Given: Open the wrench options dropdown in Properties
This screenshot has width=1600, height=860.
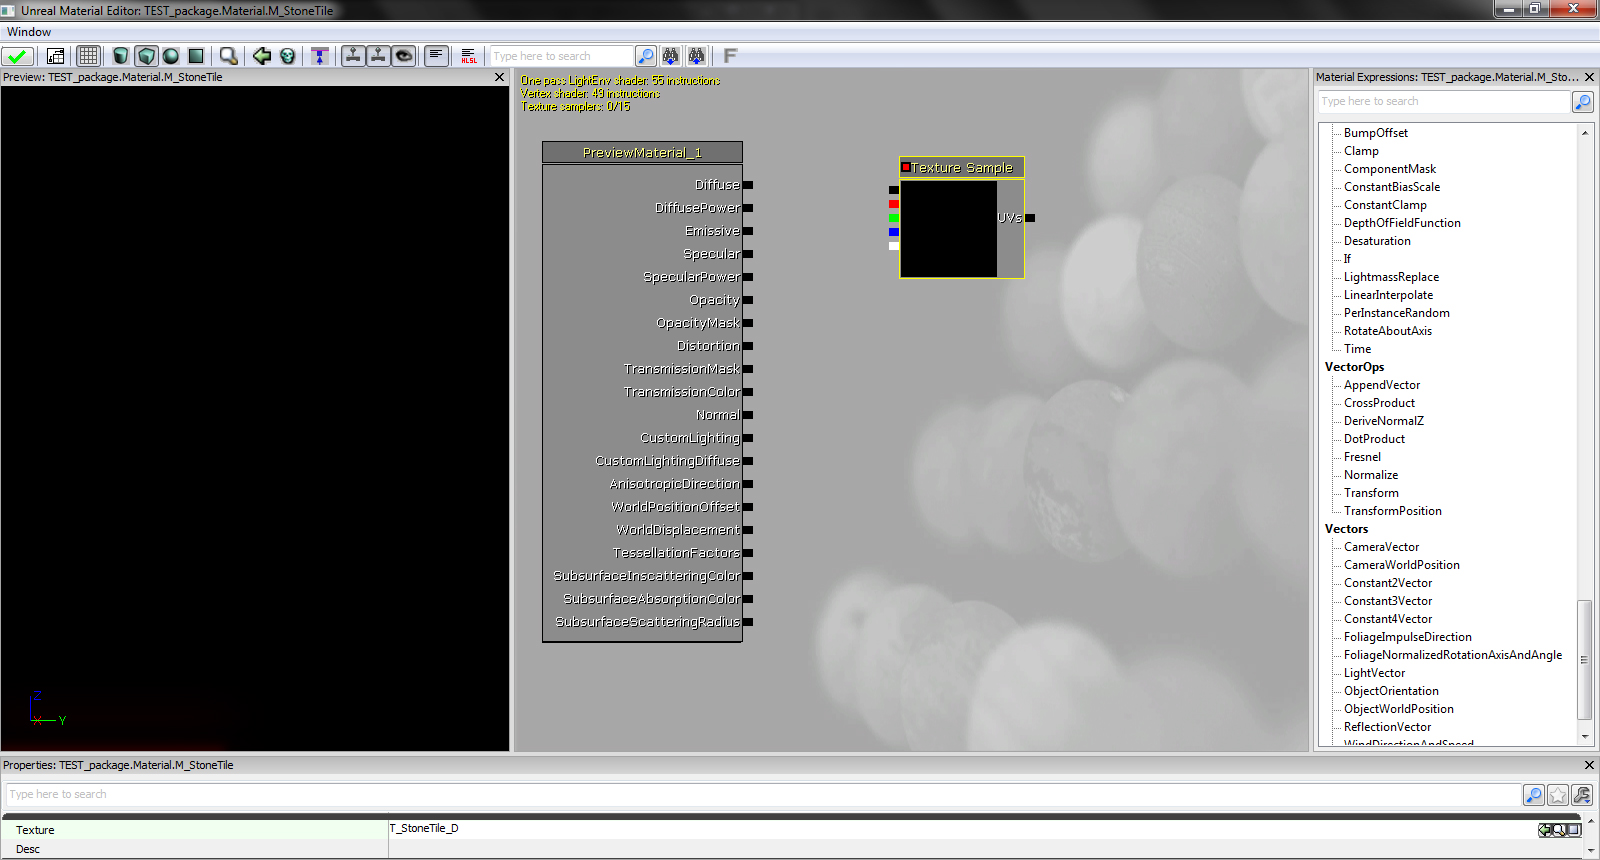Looking at the screenshot, I should pyautogui.click(x=1582, y=795).
